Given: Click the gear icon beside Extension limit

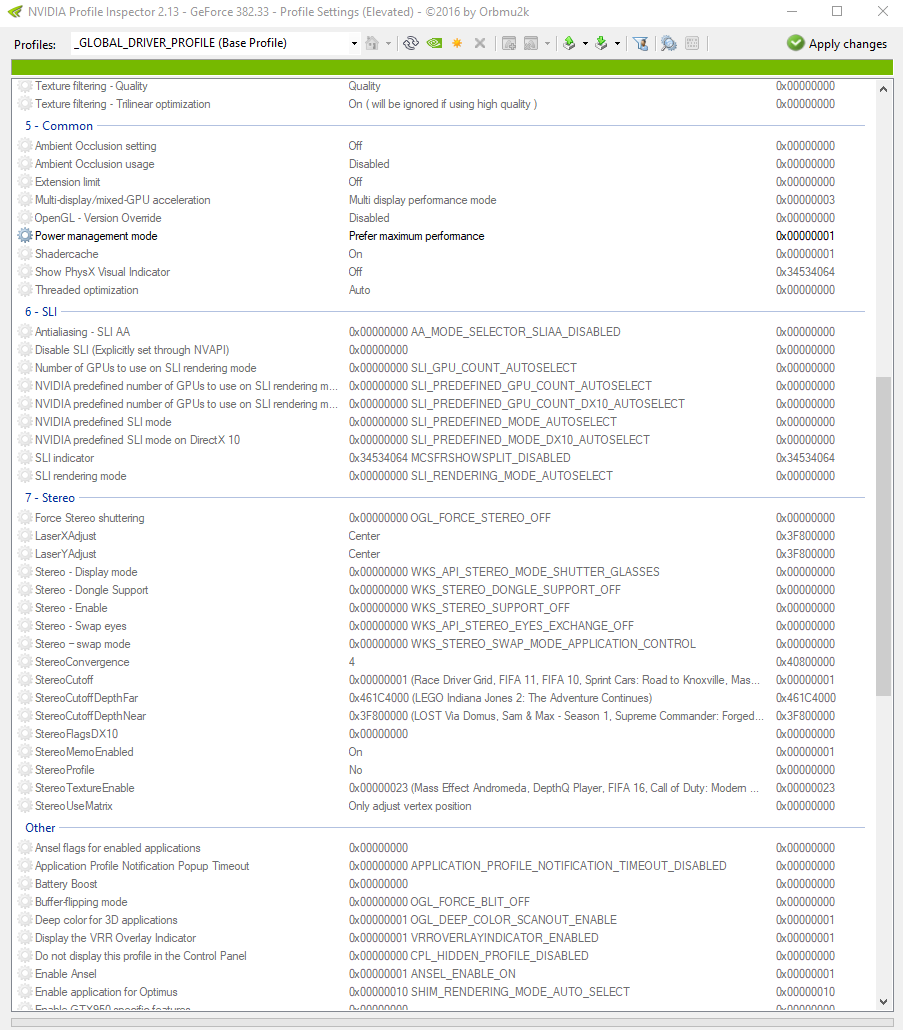Looking at the screenshot, I should 25,182.
